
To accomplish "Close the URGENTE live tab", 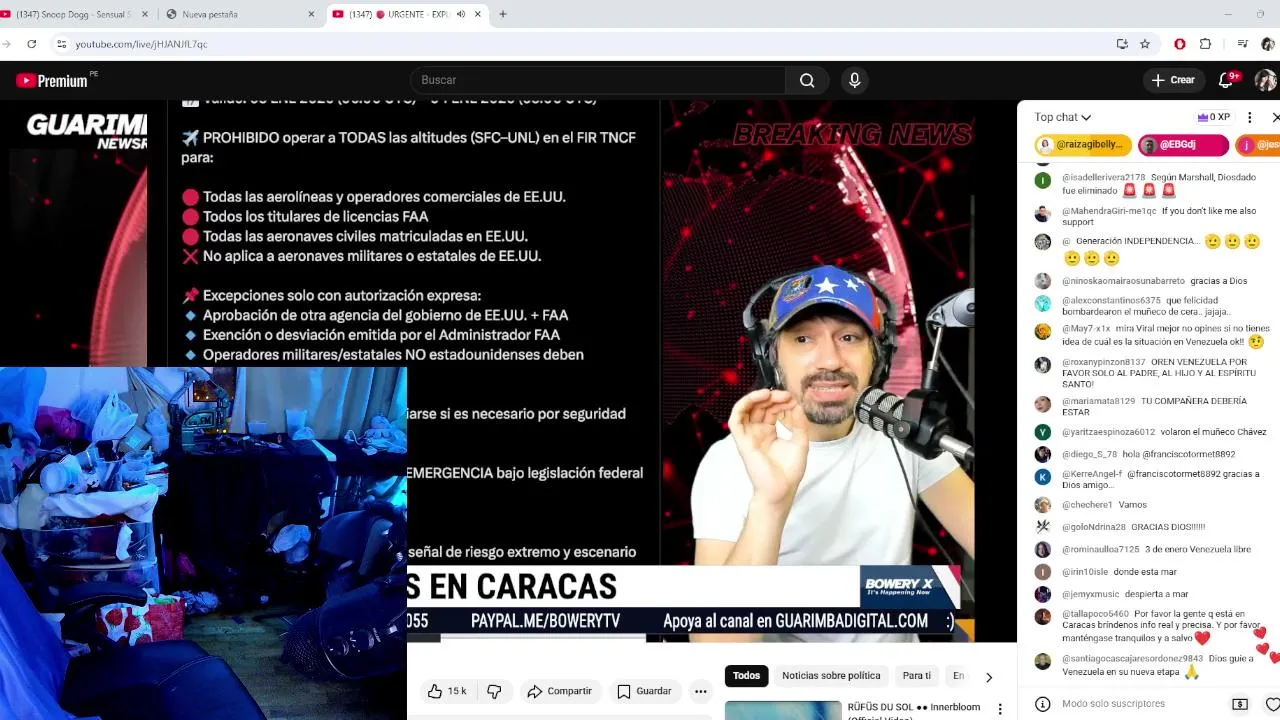I will pos(478,14).
